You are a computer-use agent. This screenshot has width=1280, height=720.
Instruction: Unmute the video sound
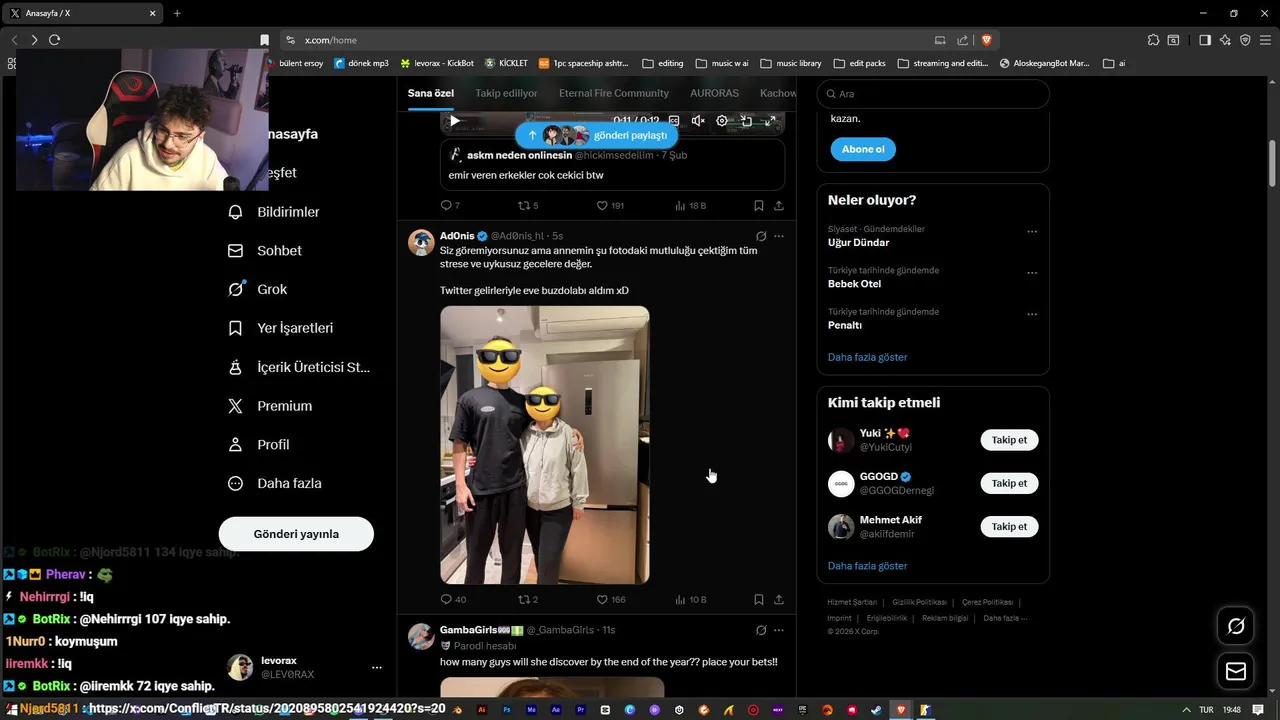[x=698, y=121]
